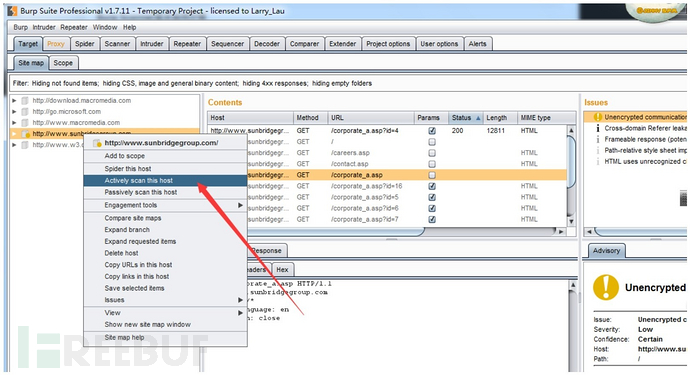Open the Alerts tab
Screen dimensions: 690x375
point(477,44)
